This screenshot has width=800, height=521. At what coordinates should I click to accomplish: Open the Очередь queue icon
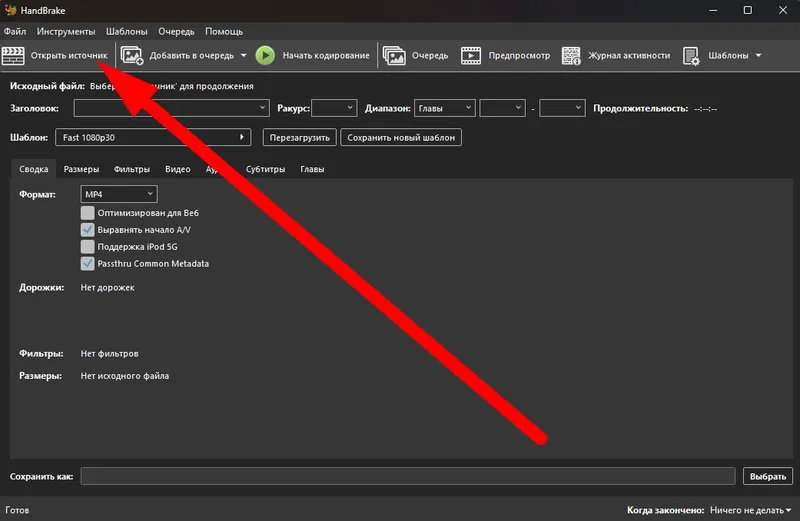click(x=394, y=56)
